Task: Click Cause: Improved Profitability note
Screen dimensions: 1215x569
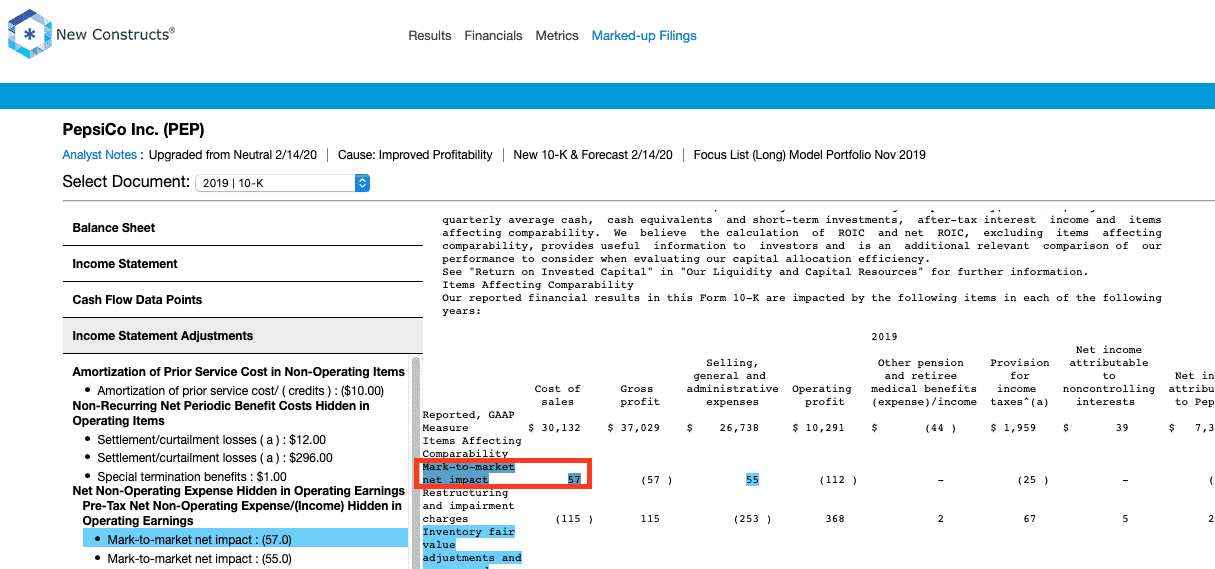Action: tap(415, 155)
